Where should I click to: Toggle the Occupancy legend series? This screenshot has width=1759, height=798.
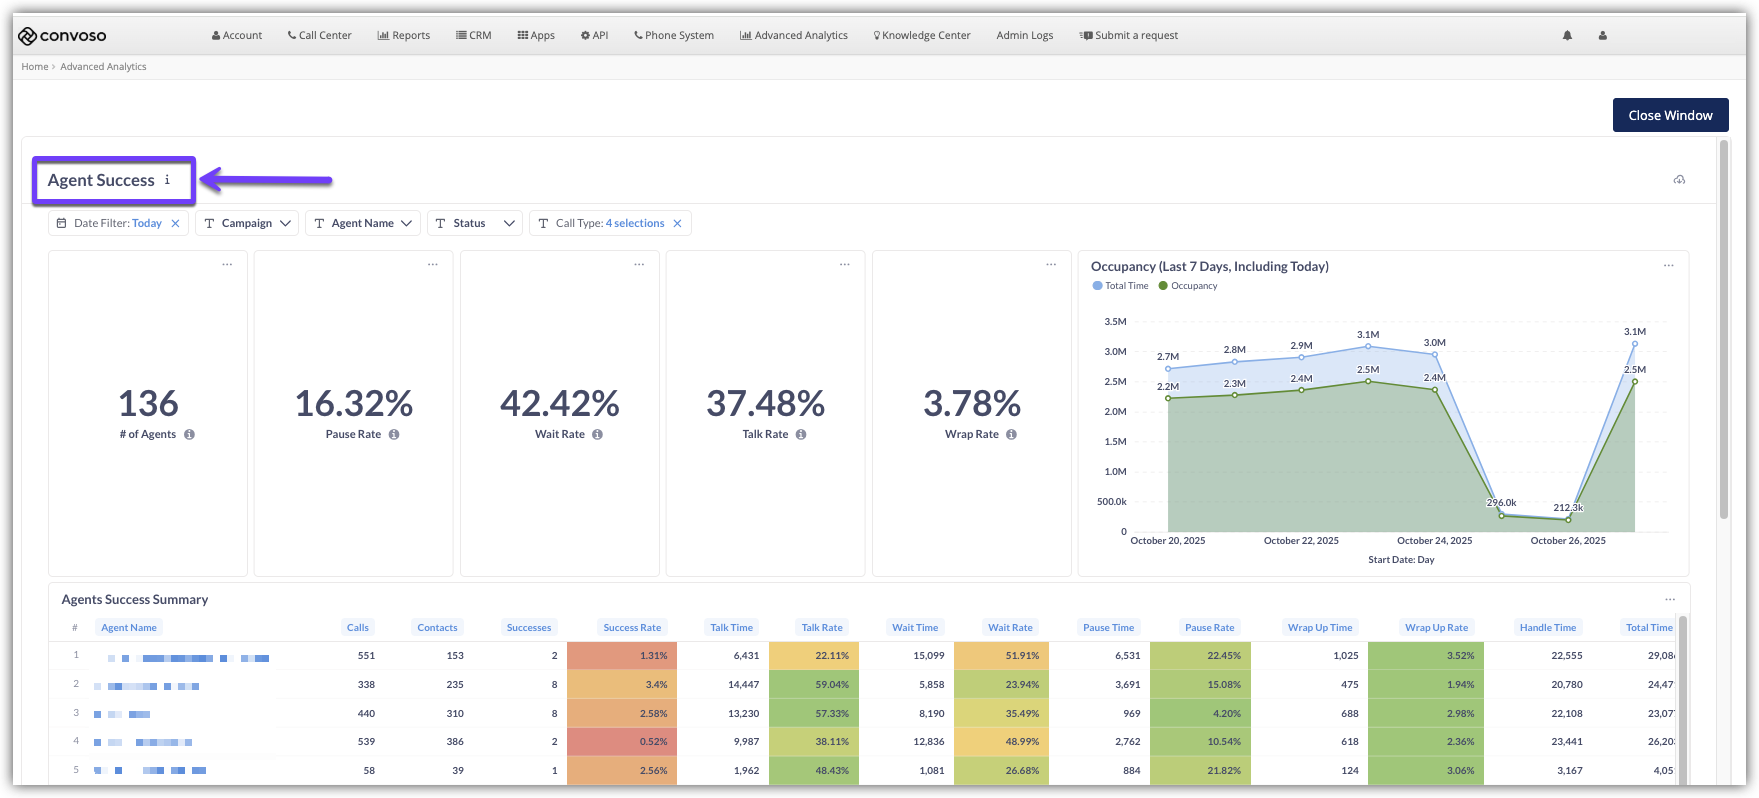coord(1188,286)
